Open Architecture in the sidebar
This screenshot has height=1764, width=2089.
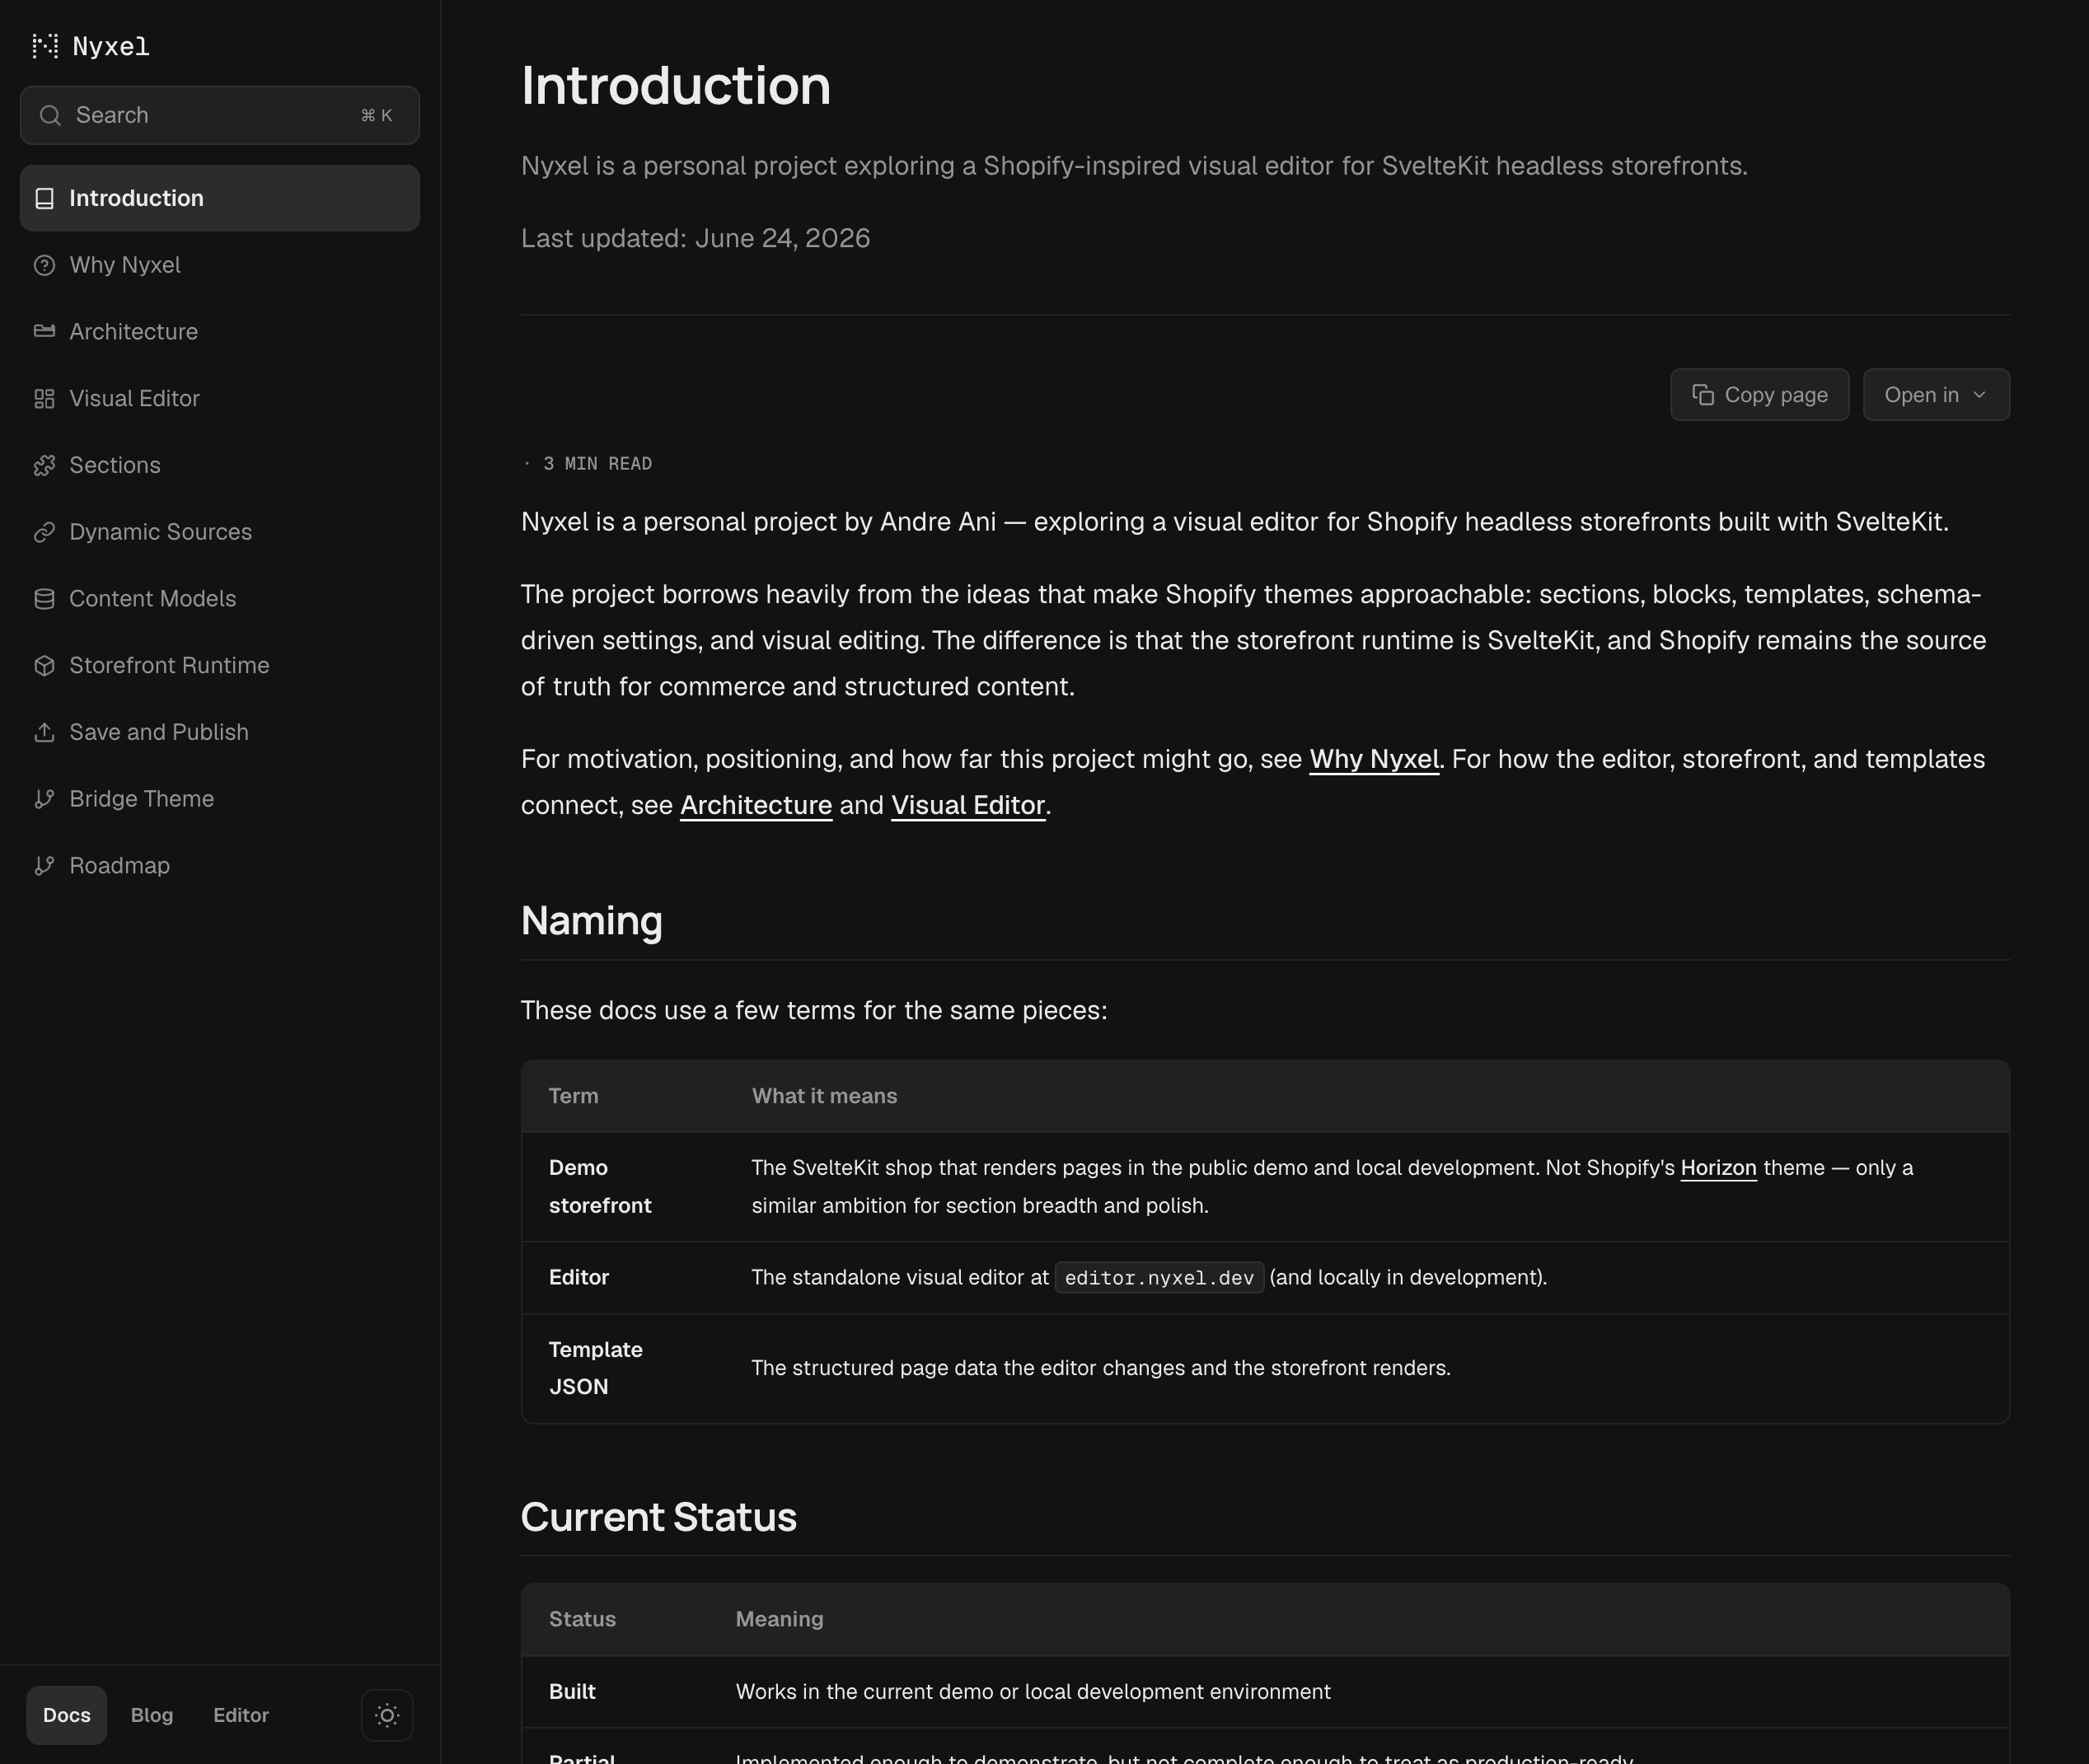pyautogui.click(x=220, y=331)
